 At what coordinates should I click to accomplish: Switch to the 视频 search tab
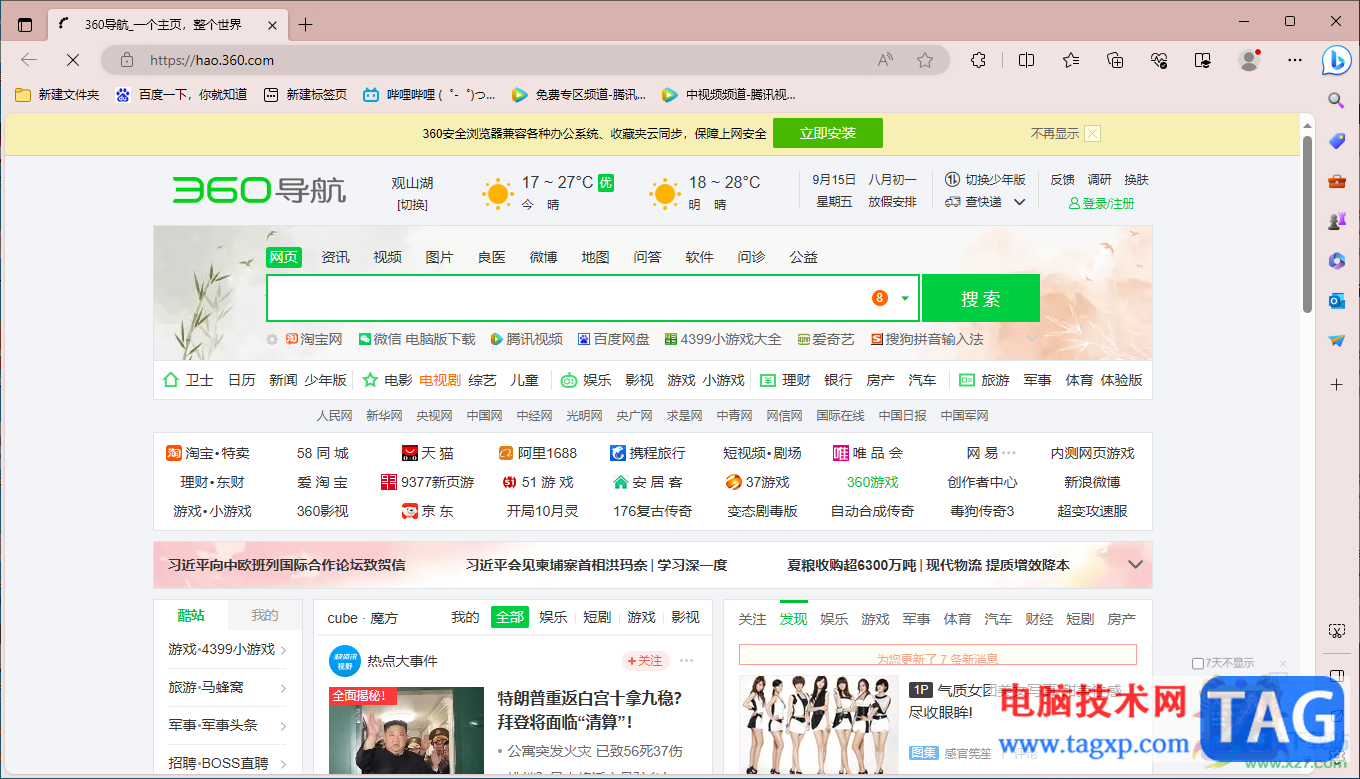387,257
